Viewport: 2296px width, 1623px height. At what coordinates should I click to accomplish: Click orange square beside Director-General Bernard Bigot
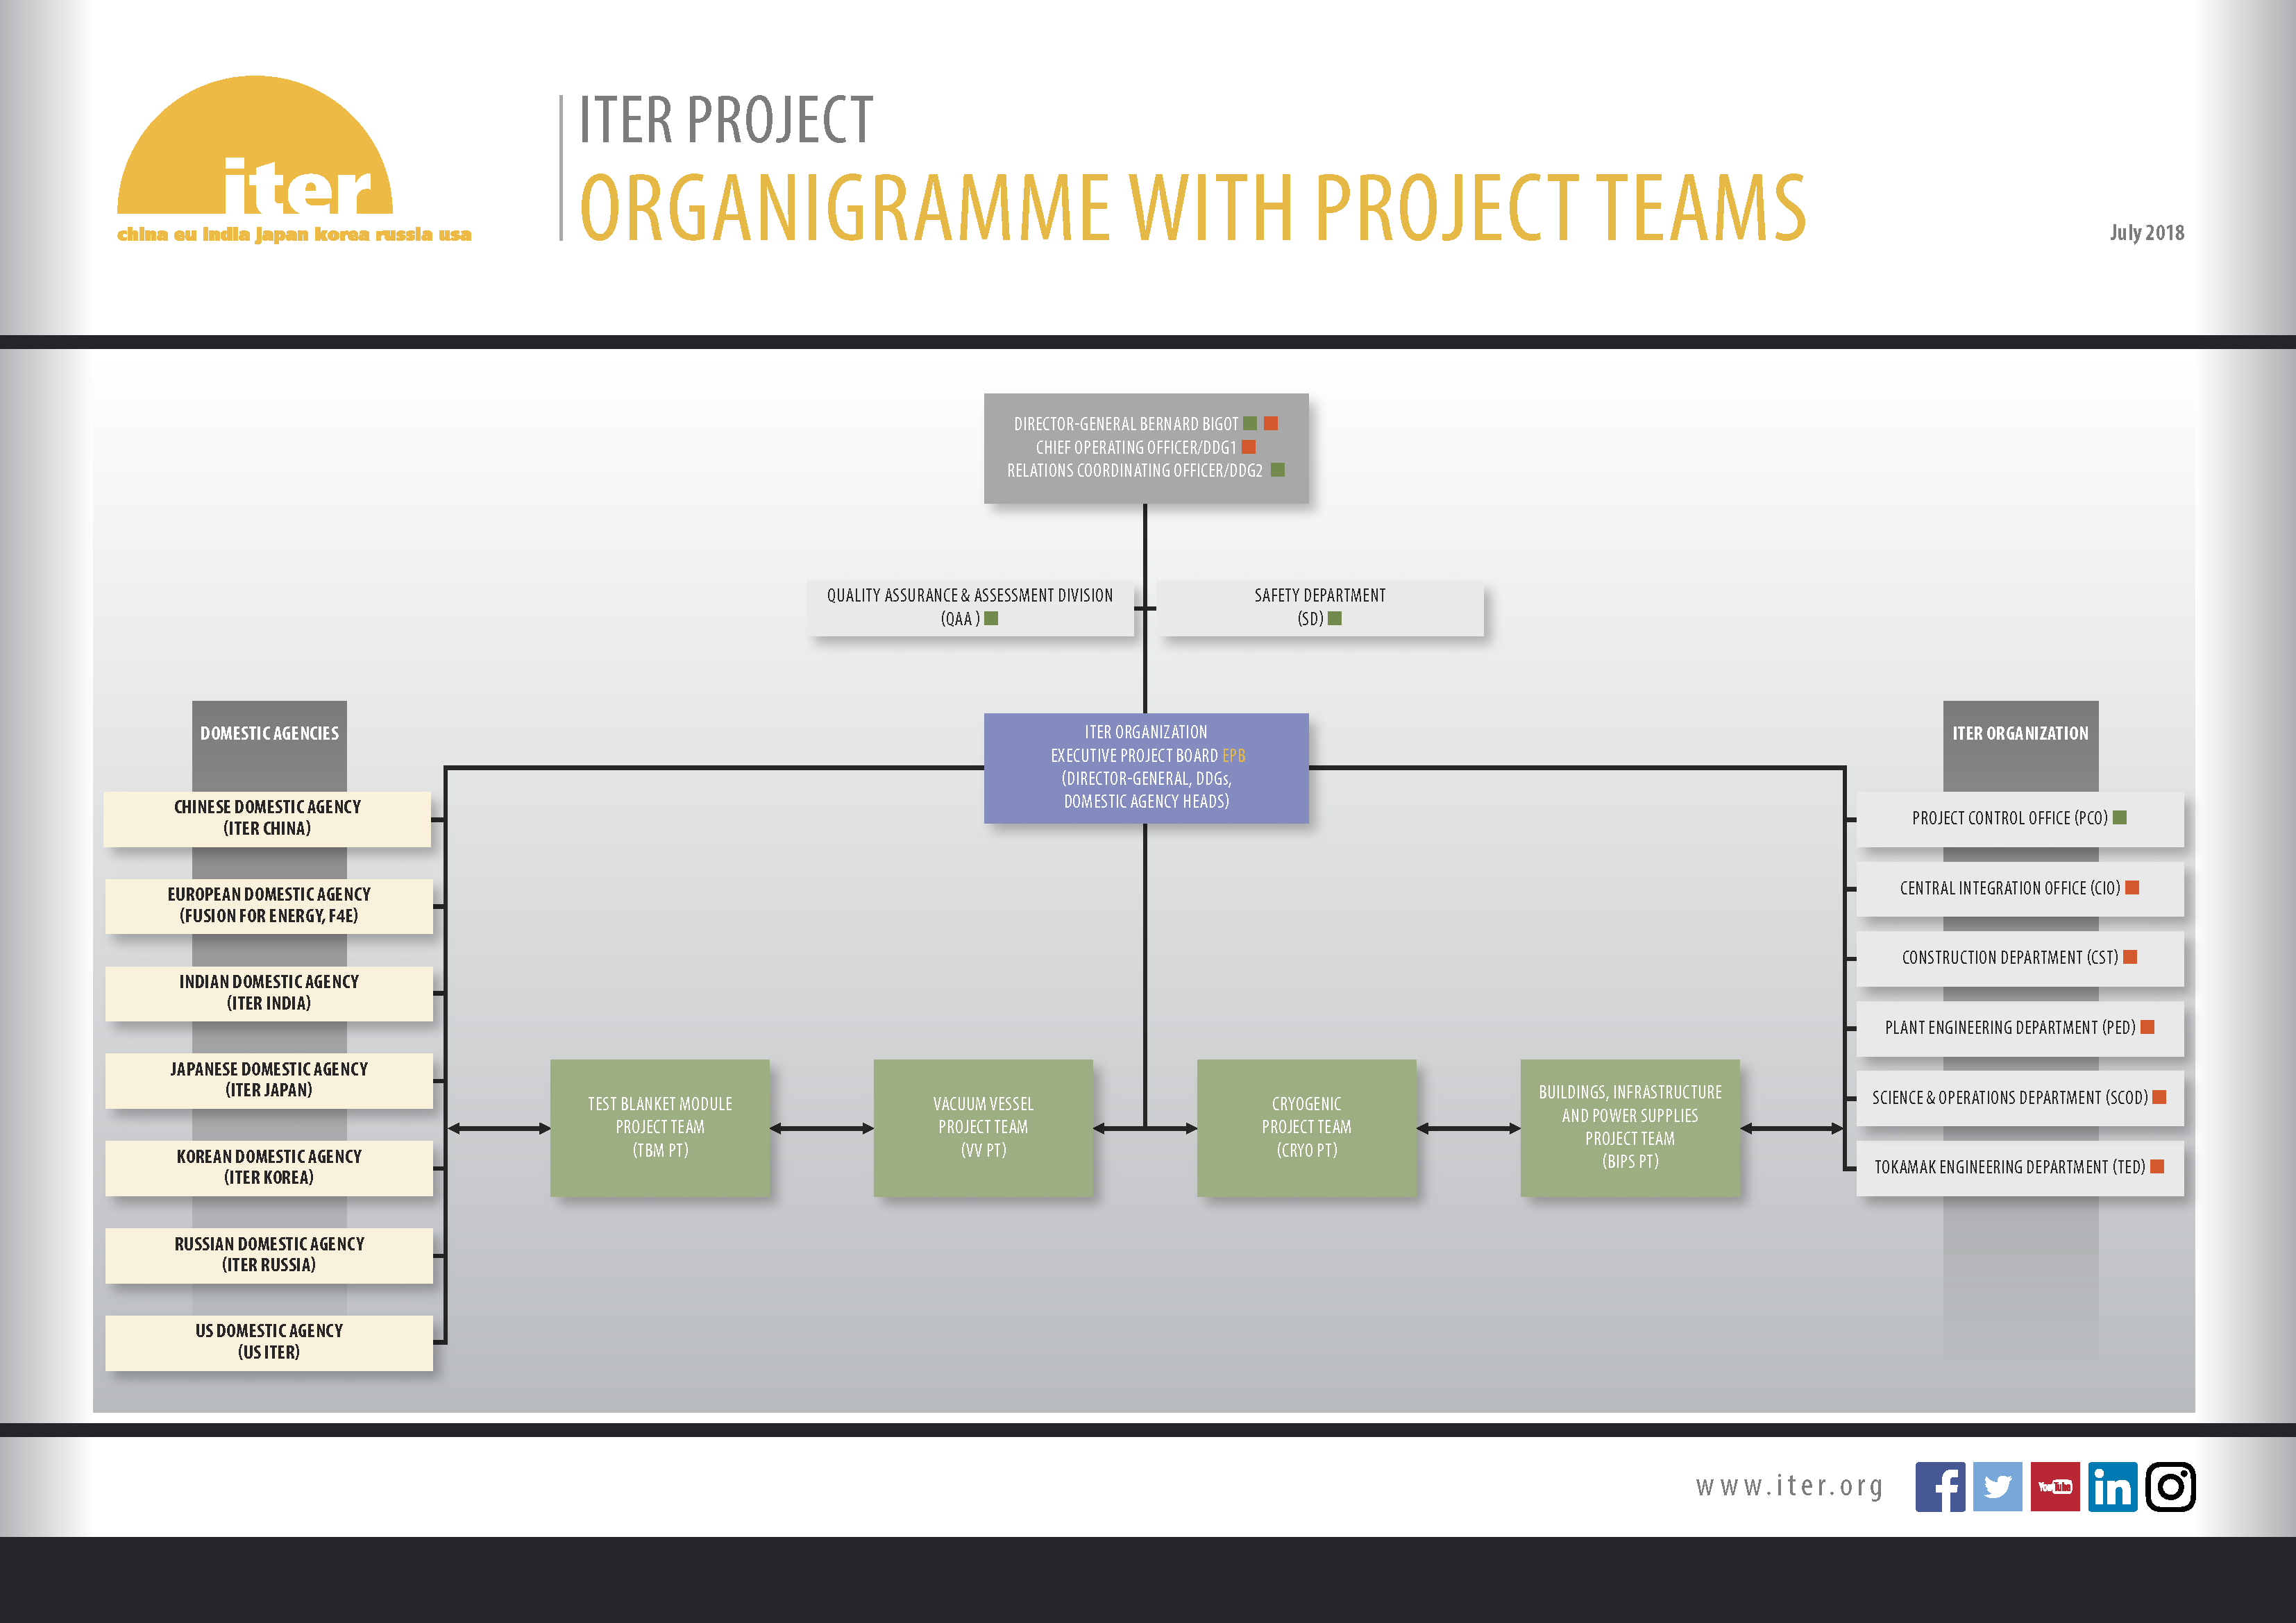[x=1271, y=424]
